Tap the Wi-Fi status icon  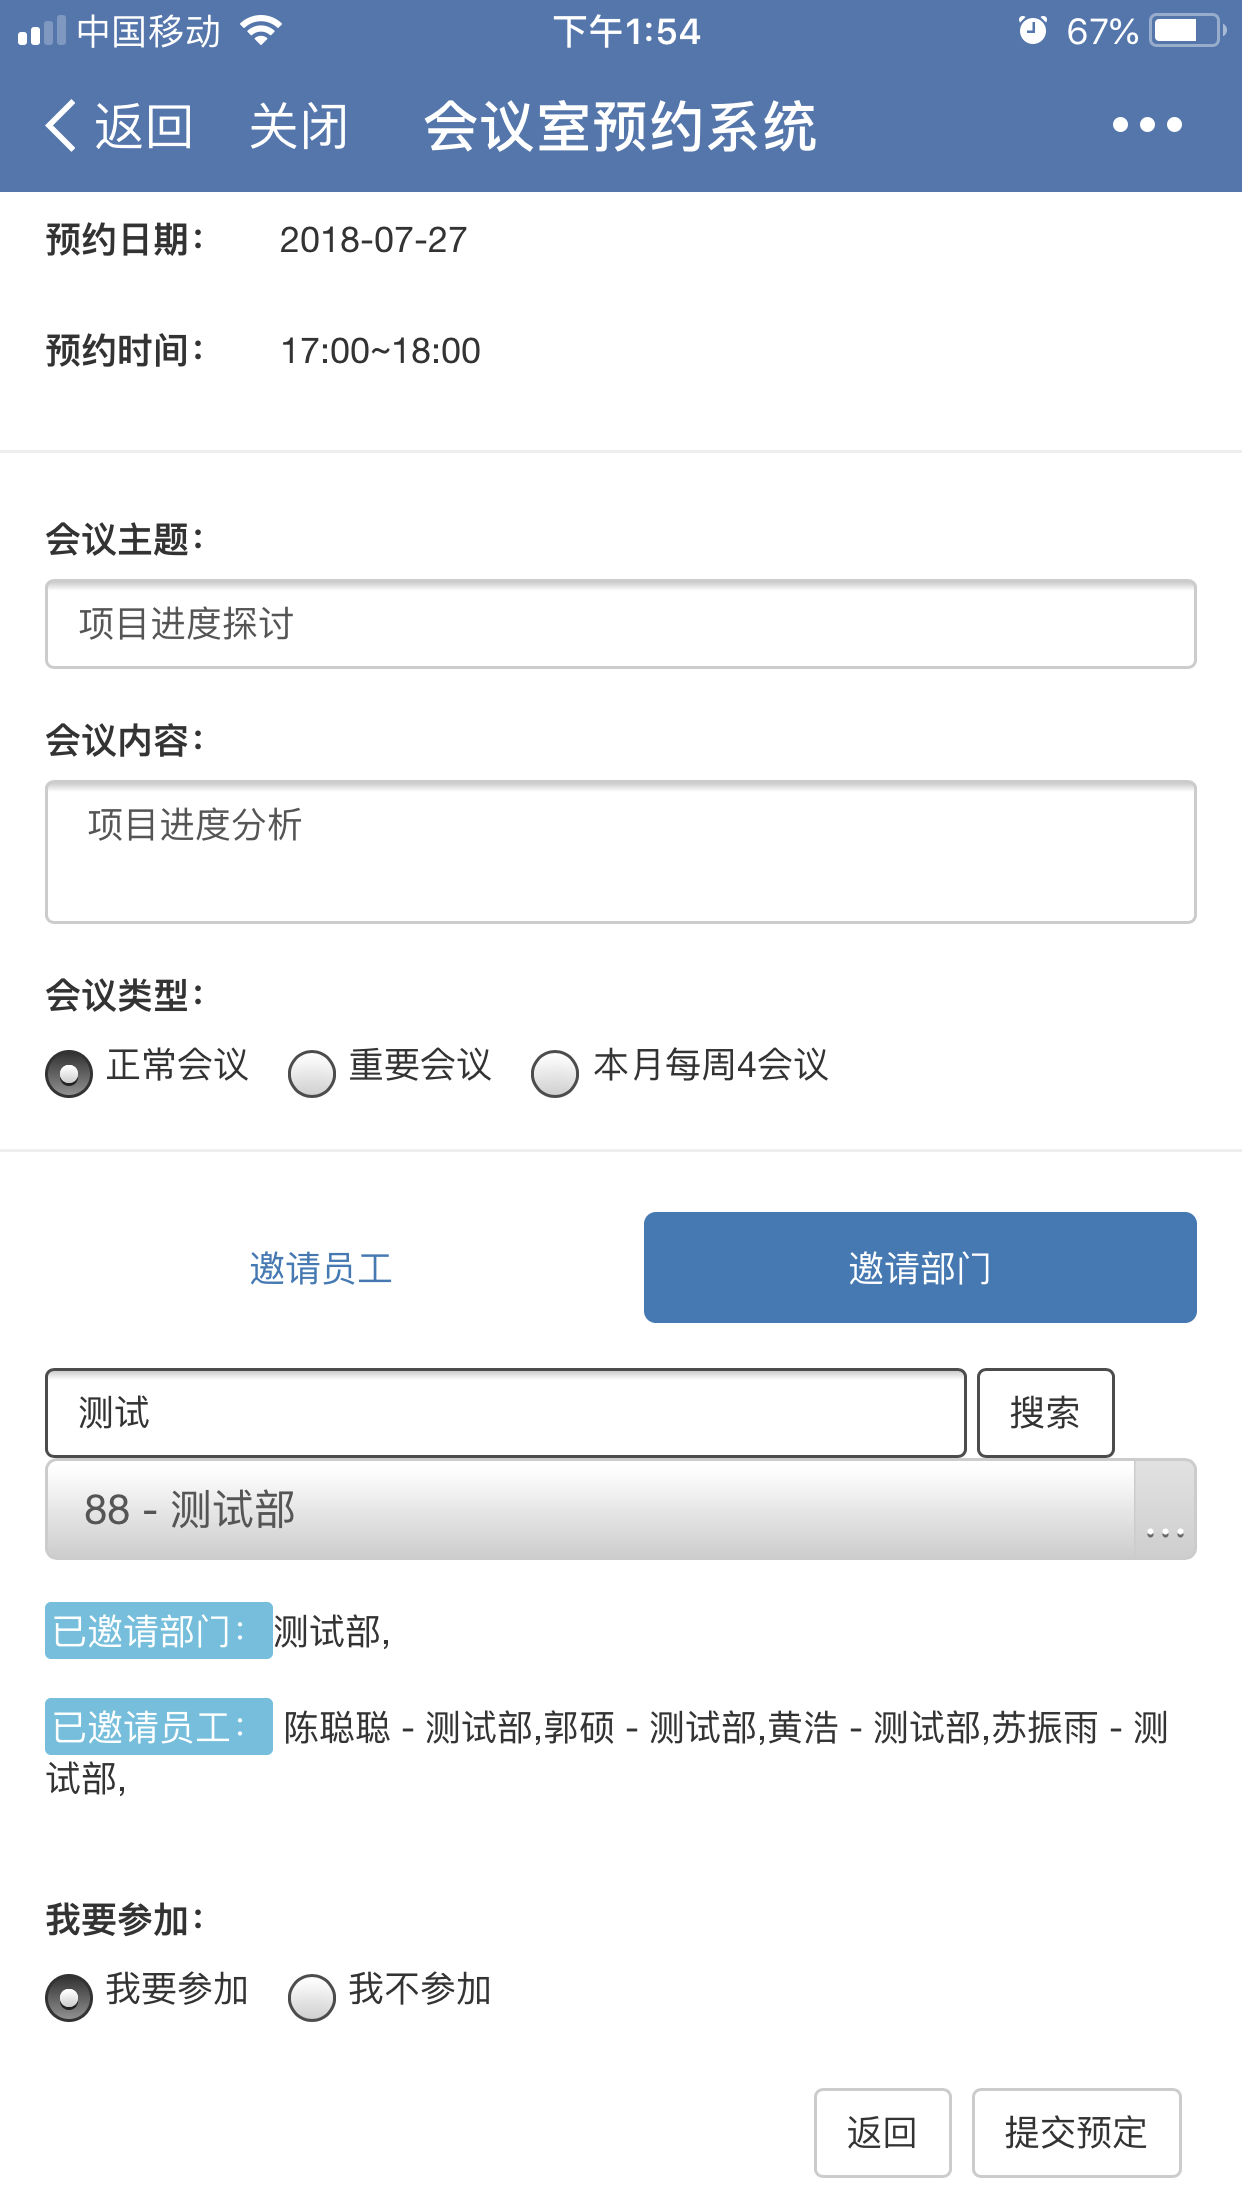click(262, 31)
